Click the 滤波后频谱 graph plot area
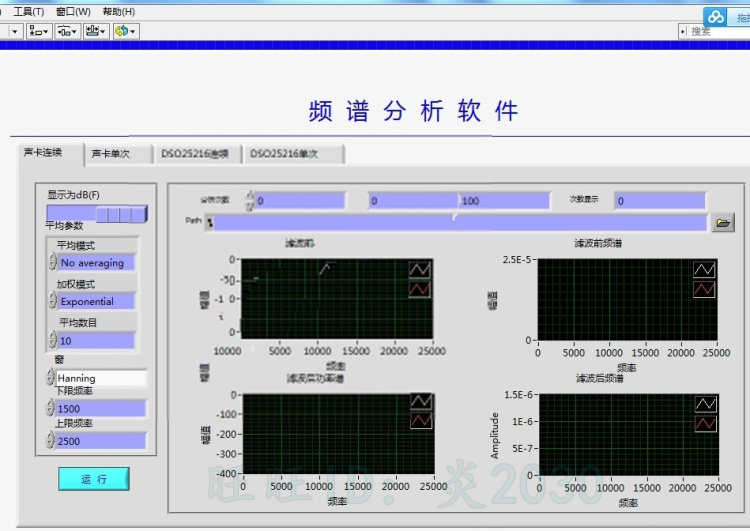This screenshot has height=531, width=750. (629, 435)
